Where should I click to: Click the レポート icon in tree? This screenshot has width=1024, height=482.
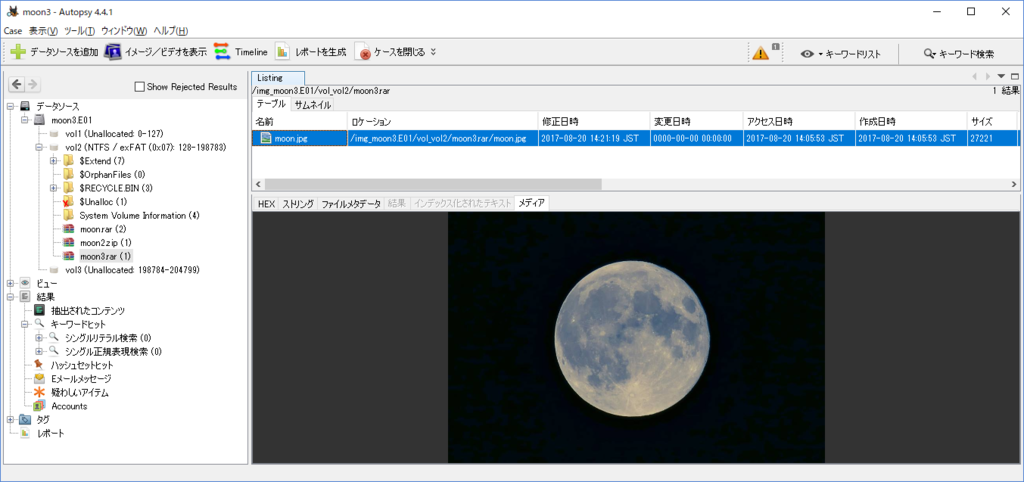coord(25,433)
